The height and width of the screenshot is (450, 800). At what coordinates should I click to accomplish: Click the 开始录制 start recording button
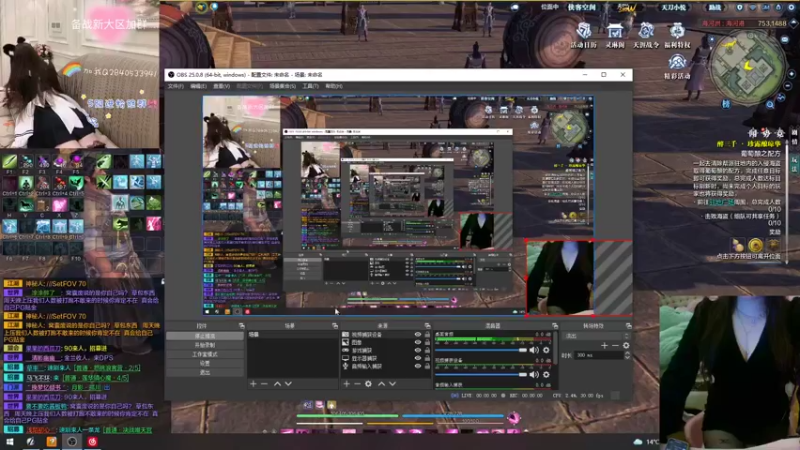point(205,345)
